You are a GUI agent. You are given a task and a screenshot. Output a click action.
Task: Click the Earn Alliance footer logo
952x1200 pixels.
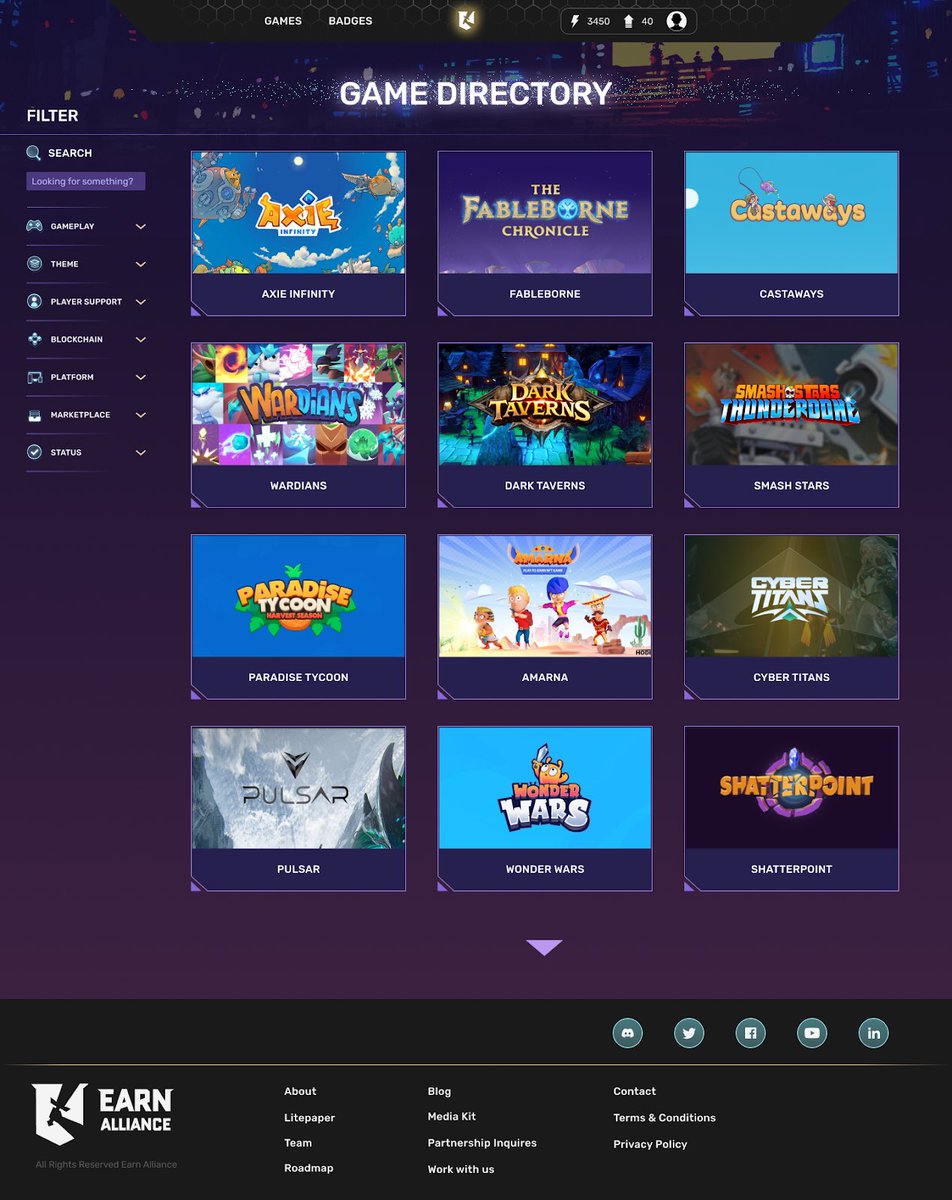coord(102,1113)
